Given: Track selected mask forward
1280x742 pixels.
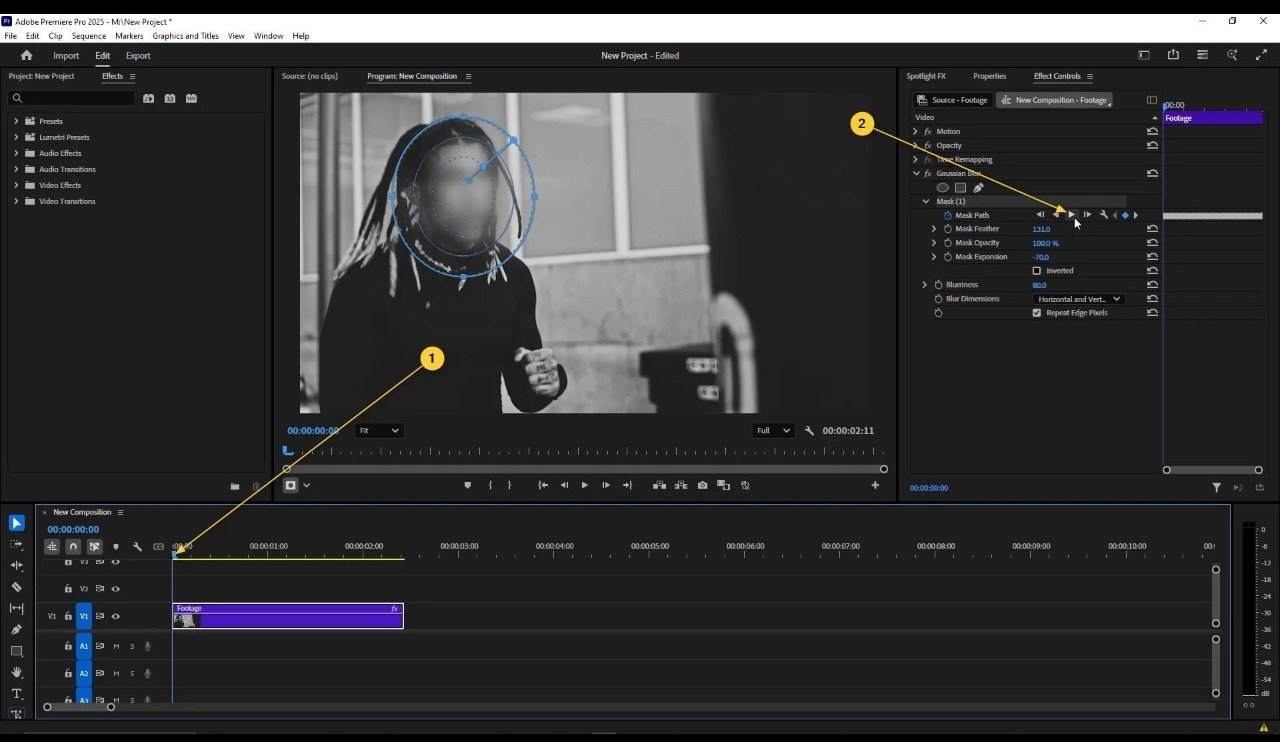Looking at the screenshot, I should [1072, 215].
